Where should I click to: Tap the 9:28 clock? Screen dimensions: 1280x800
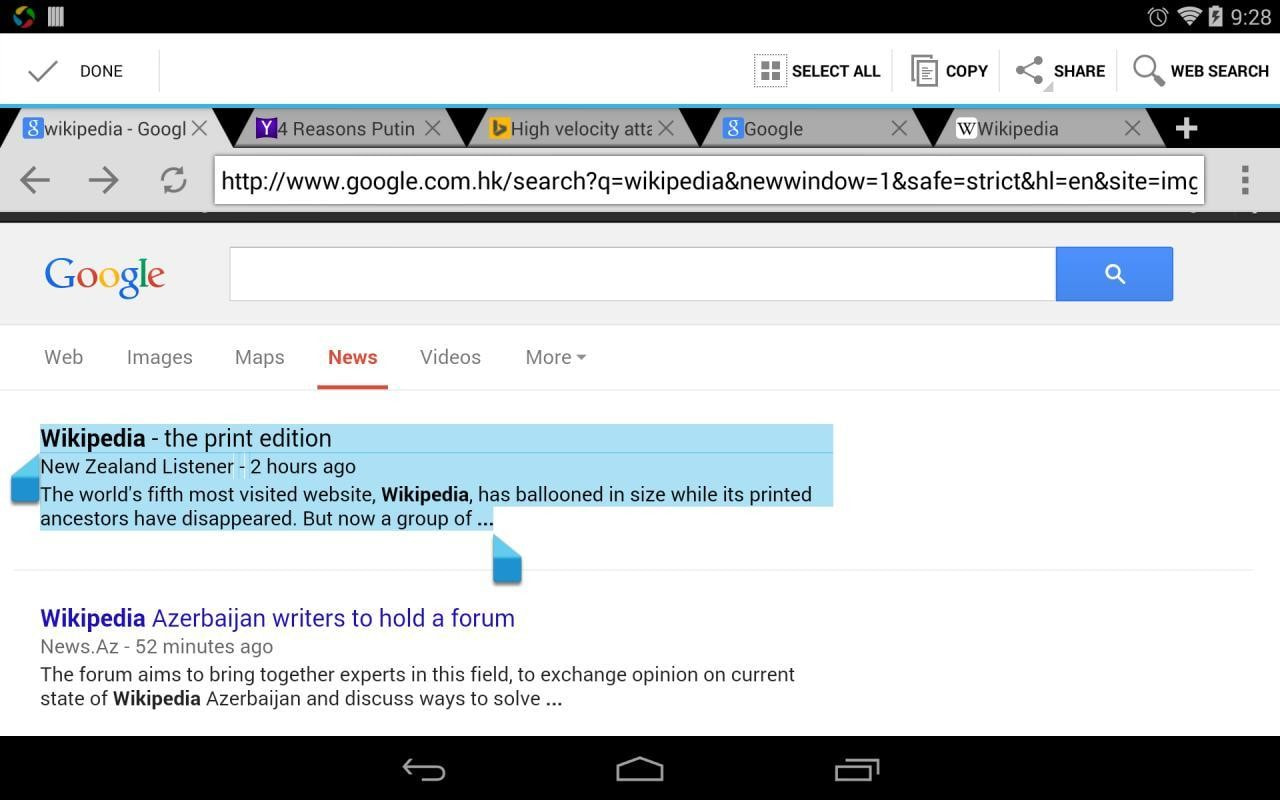[1250, 17]
